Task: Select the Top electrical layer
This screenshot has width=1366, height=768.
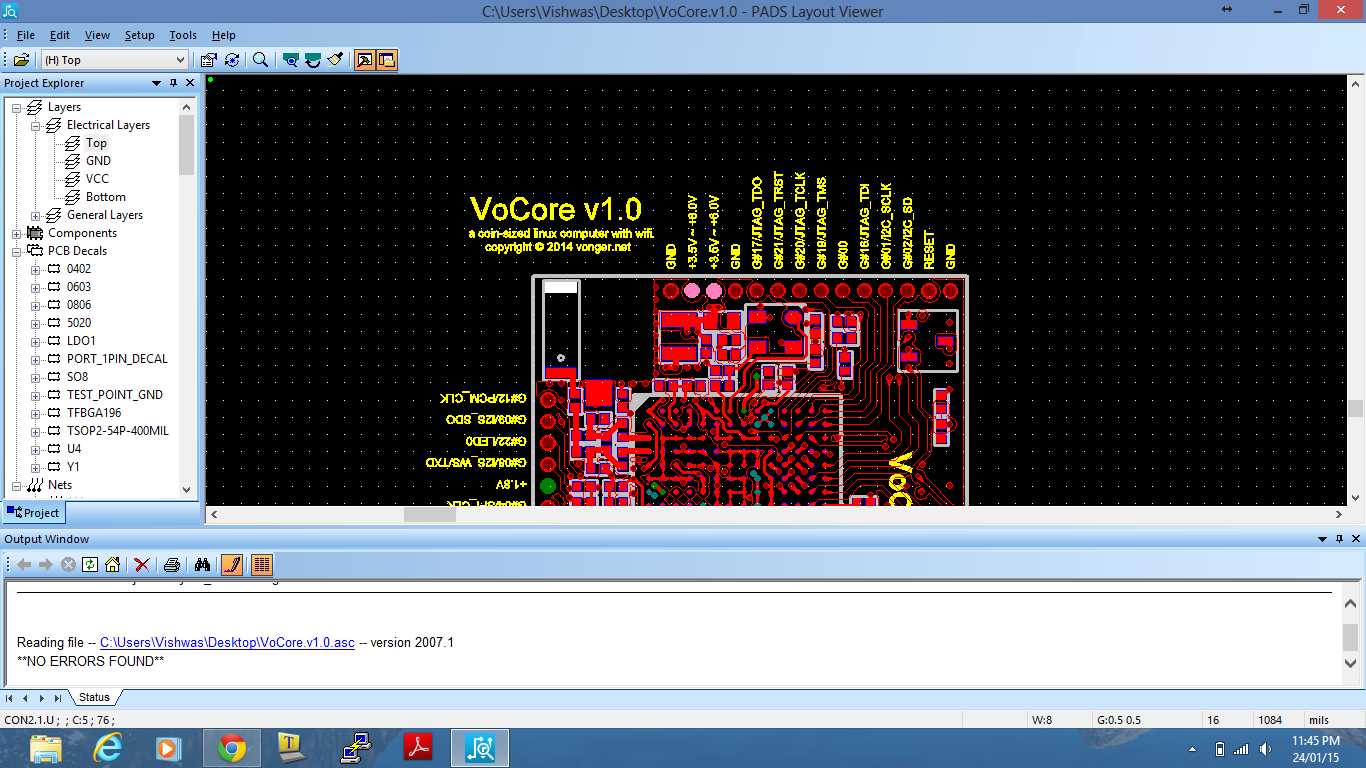Action: pyautogui.click(x=96, y=143)
